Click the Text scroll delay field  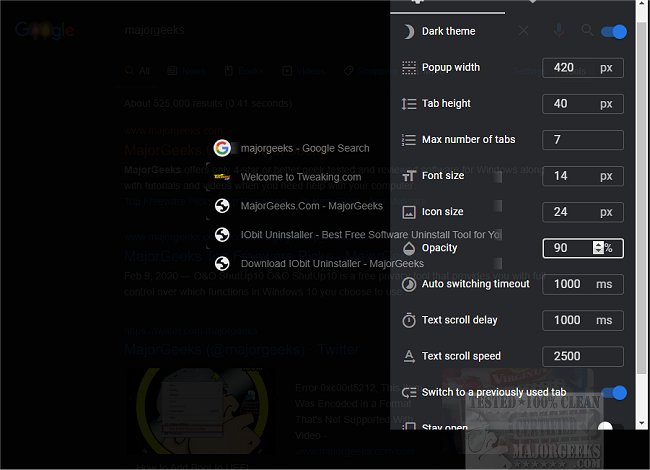(583, 320)
